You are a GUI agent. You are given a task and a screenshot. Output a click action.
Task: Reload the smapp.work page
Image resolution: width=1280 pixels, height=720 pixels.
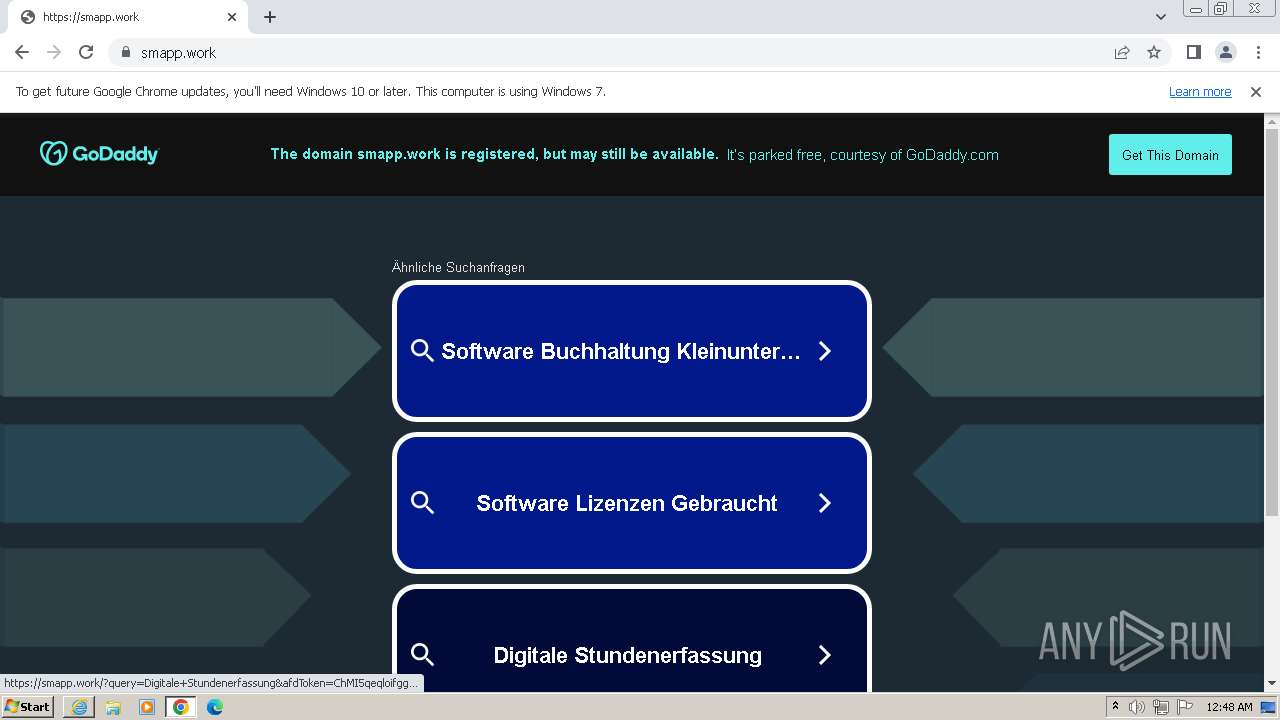pos(86,52)
